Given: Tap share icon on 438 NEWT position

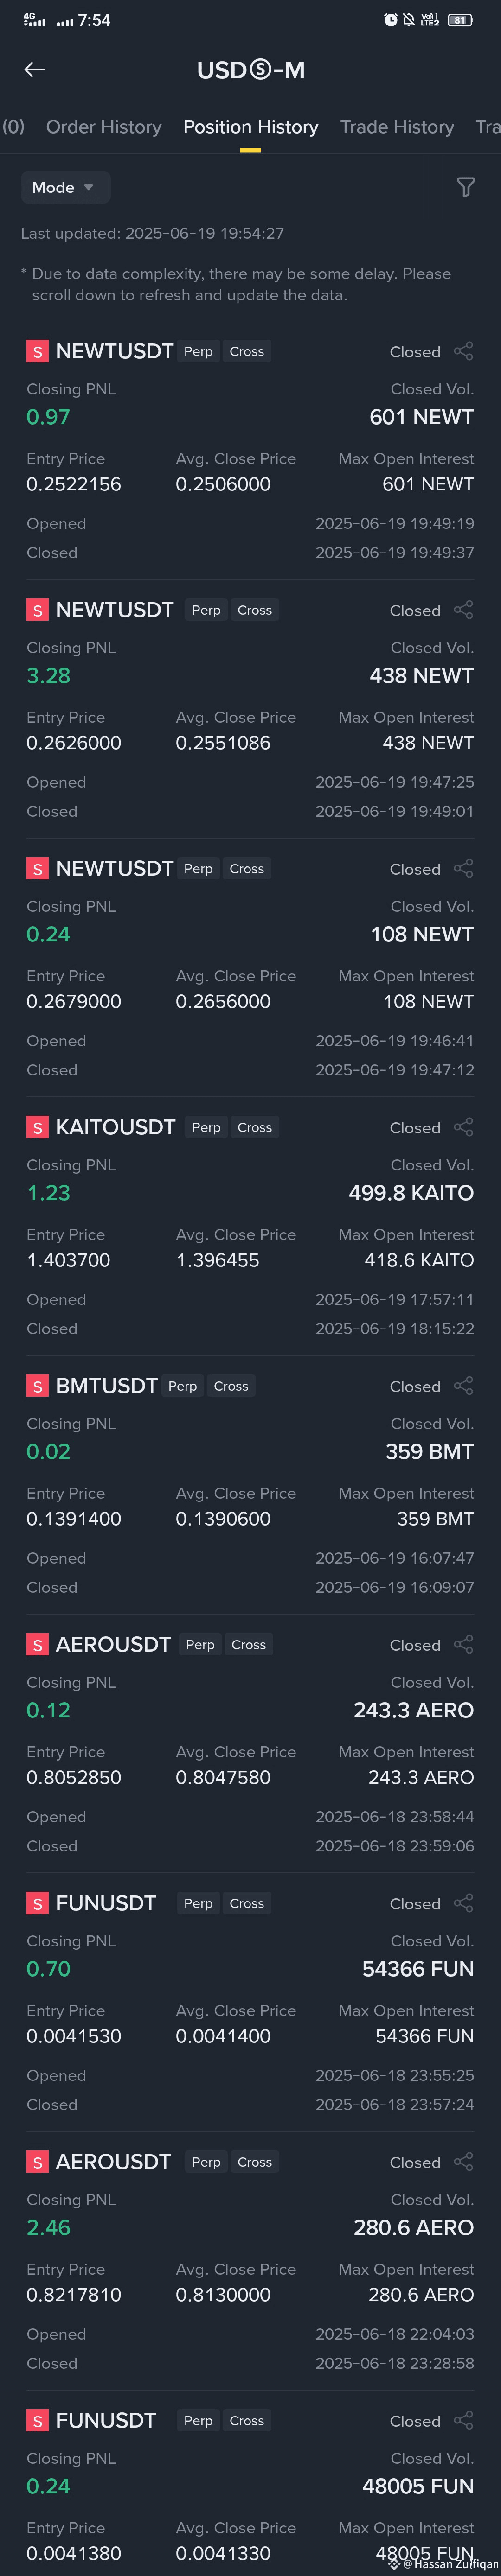Looking at the screenshot, I should pyautogui.click(x=463, y=610).
